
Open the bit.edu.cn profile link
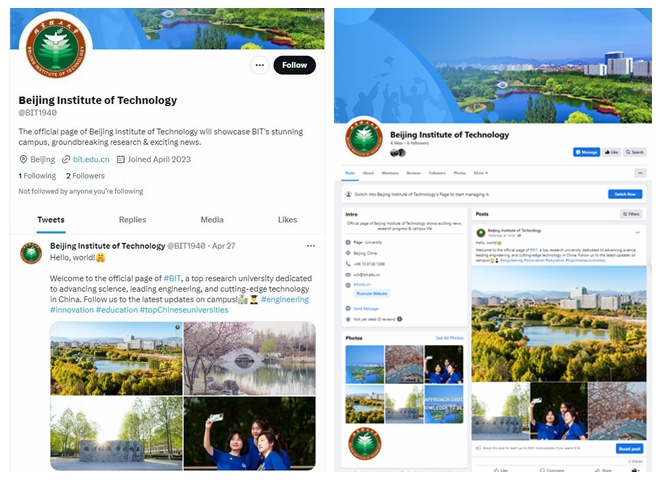point(91,160)
